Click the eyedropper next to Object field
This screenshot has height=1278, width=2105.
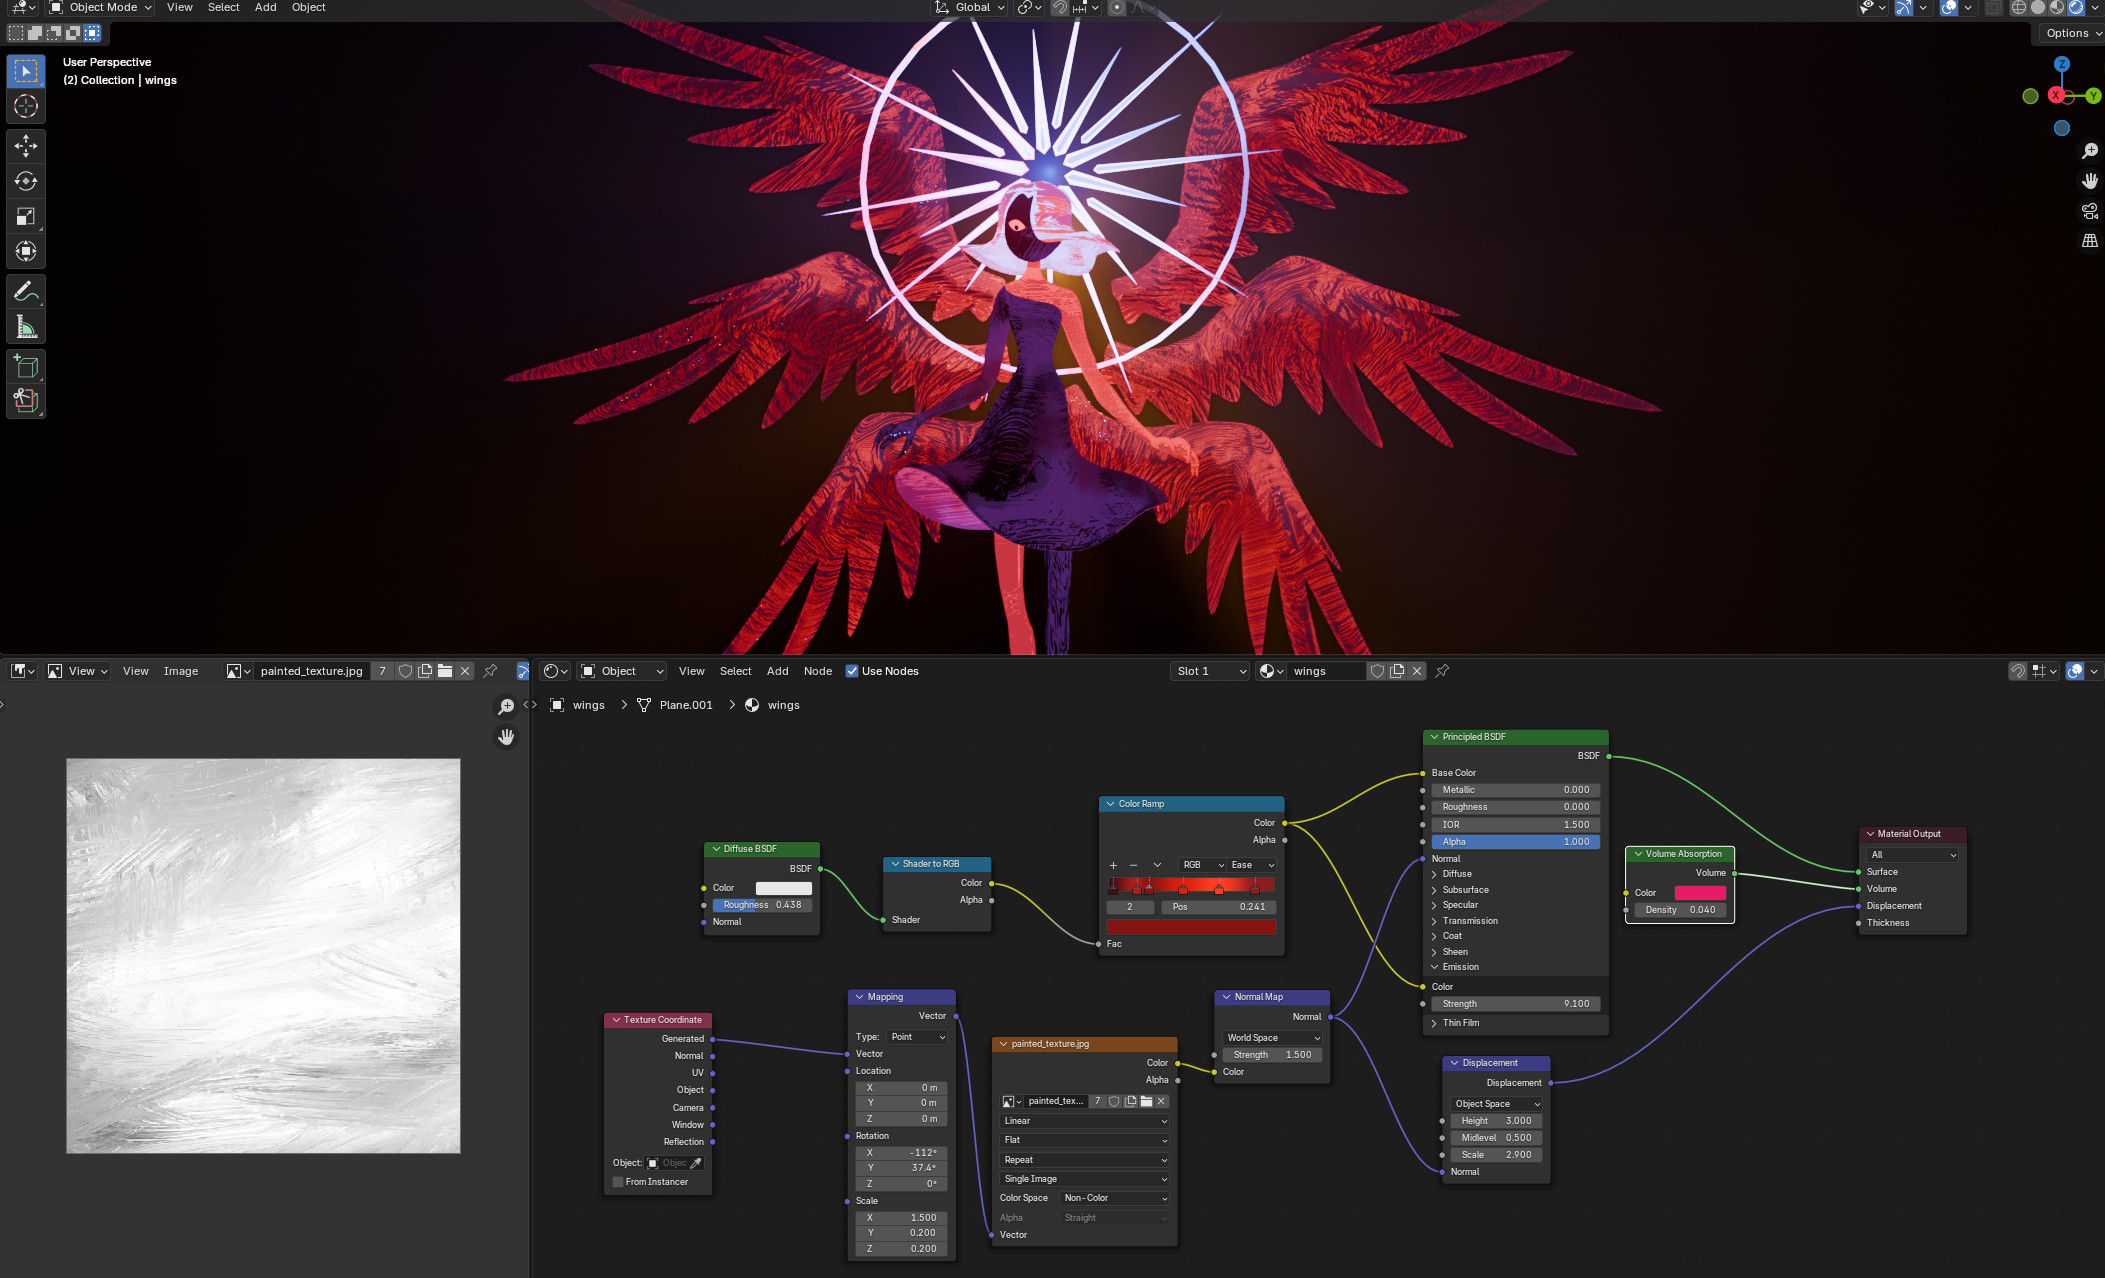(x=696, y=1163)
